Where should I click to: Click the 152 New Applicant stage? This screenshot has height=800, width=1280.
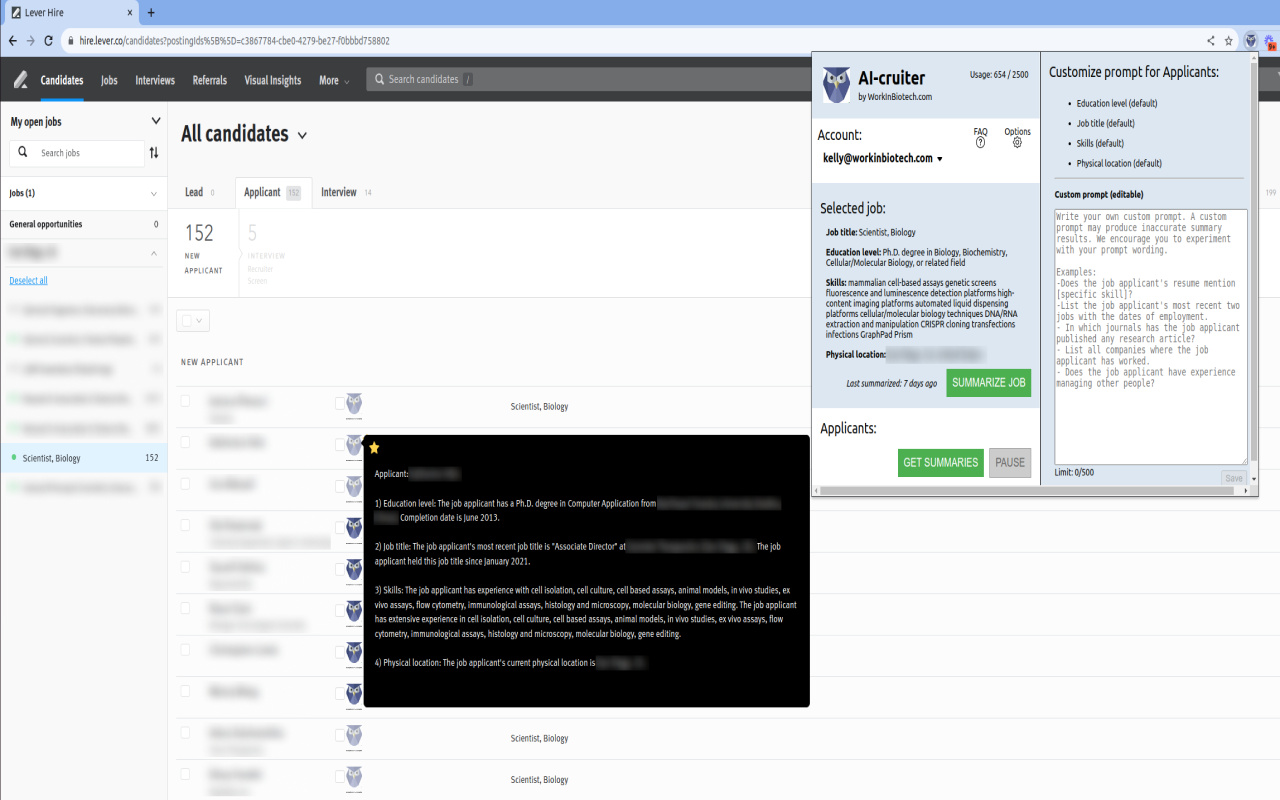tap(204, 248)
